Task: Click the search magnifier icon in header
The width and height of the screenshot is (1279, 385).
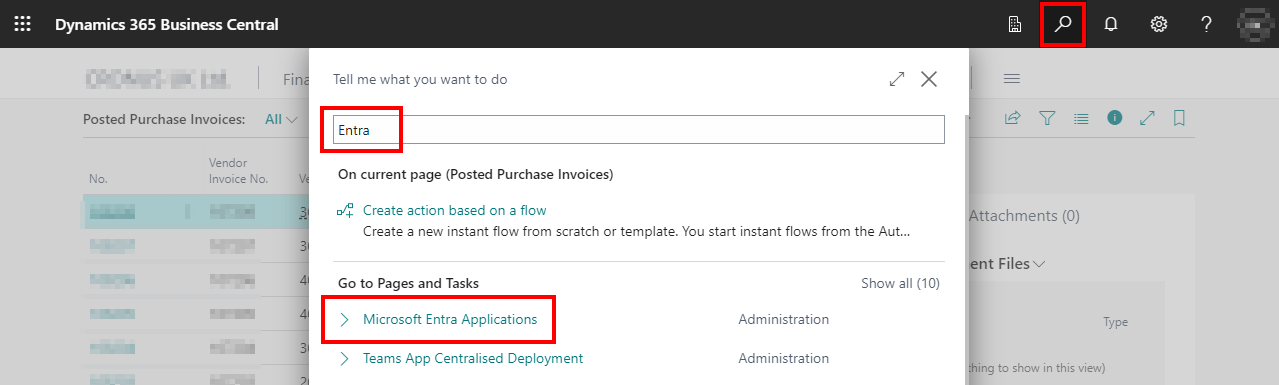Action: point(1063,24)
